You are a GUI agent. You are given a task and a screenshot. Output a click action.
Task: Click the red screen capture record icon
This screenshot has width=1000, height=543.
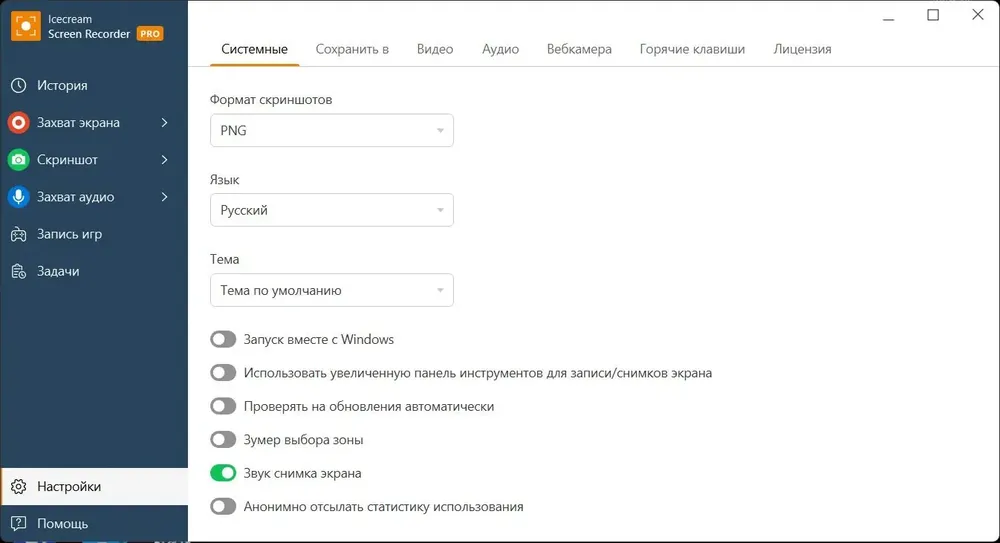tap(18, 123)
